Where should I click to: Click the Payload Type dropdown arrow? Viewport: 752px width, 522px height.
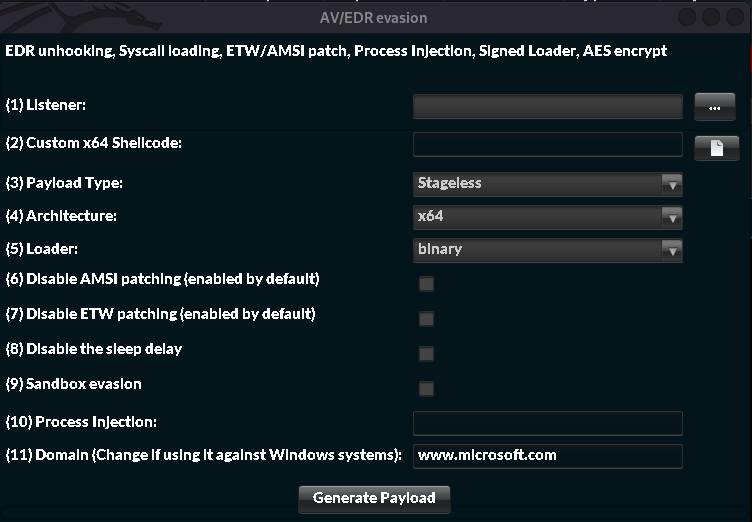point(672,184)
